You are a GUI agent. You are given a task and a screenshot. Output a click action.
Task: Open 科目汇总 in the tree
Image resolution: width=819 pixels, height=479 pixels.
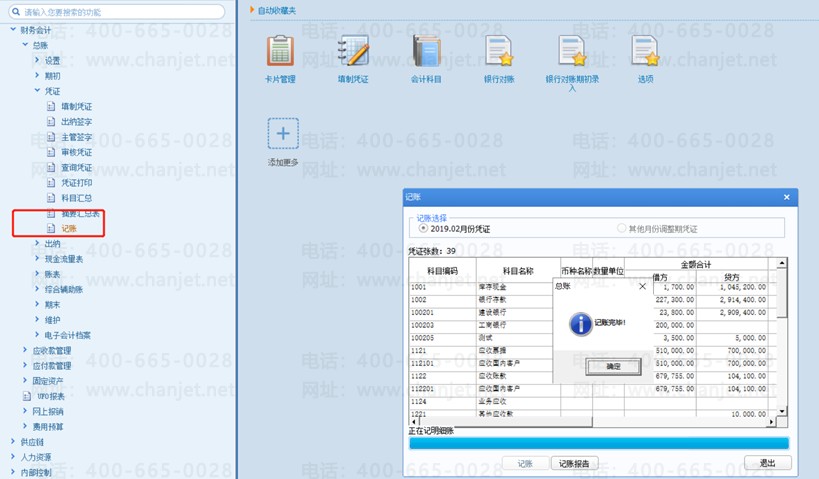coord(76,198)
